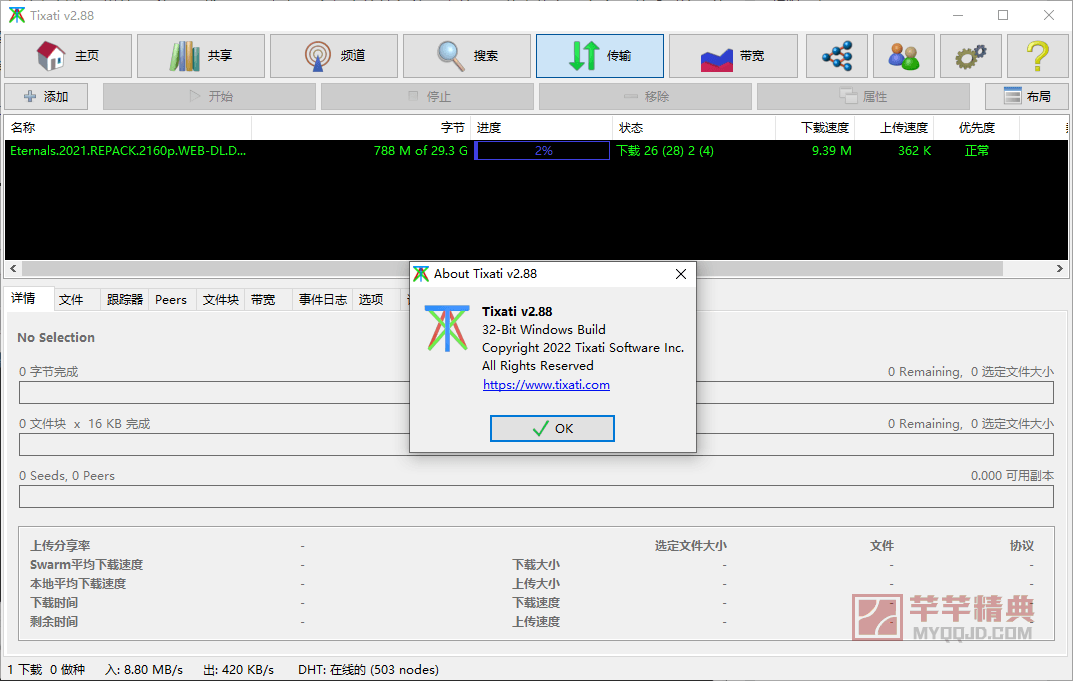Click the '1 下载' status bar entry
This screenshot has width=1073, height=681.
[25, 669]
